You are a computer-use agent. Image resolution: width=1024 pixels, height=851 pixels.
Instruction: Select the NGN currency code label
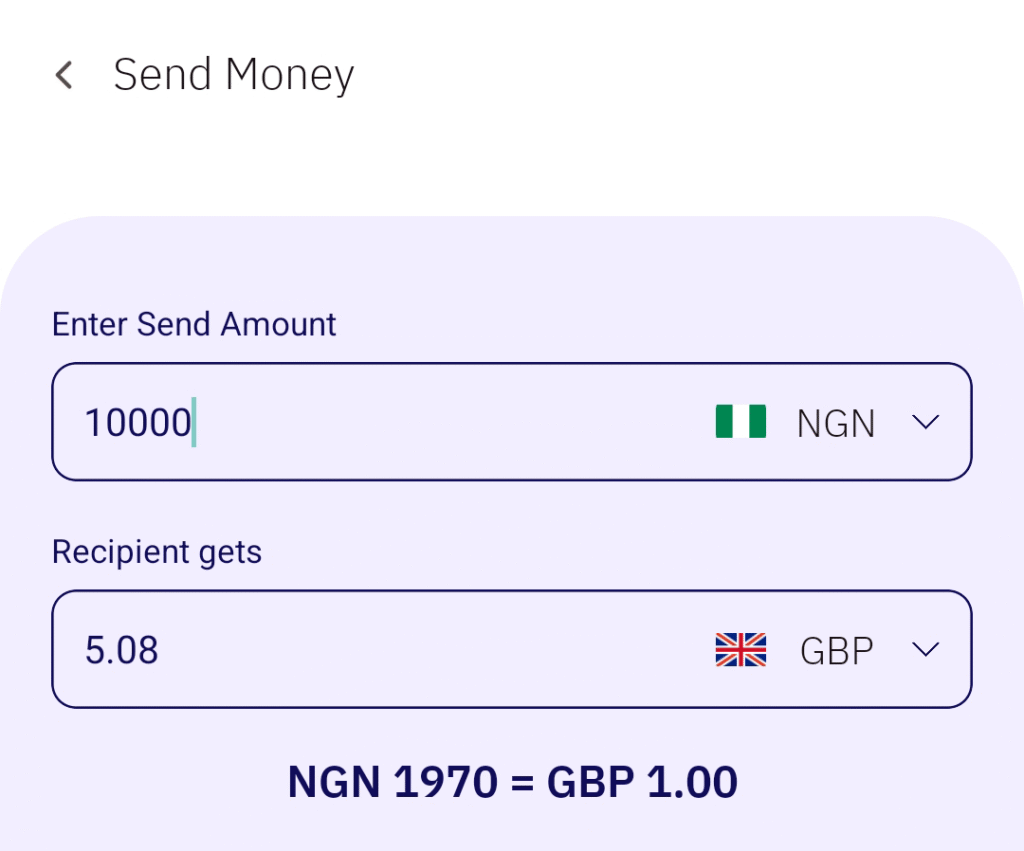[x=835, y=424]
